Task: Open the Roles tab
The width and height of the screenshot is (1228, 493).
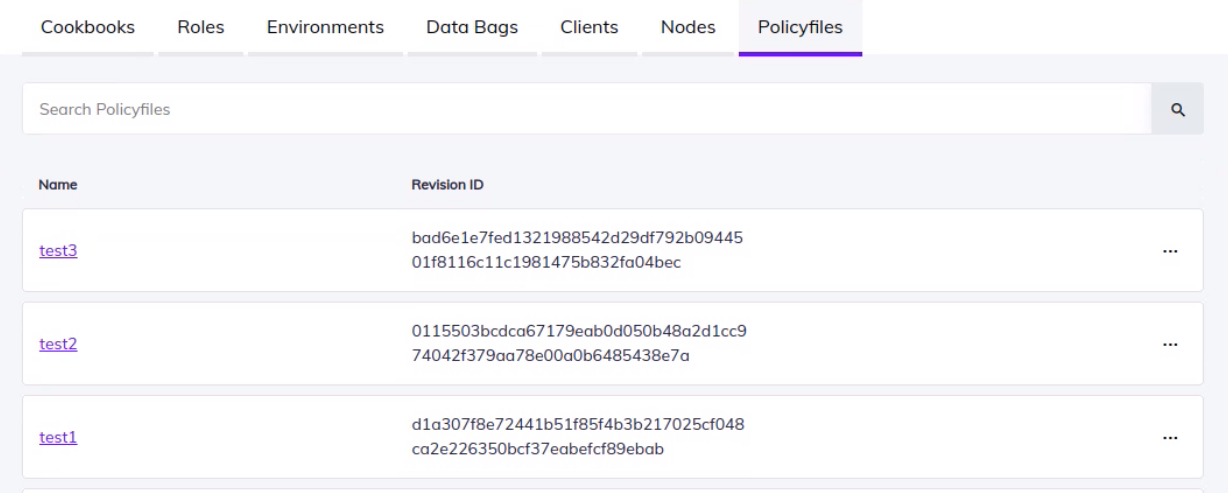Action: pyautogui.click(x=200, y=27)
